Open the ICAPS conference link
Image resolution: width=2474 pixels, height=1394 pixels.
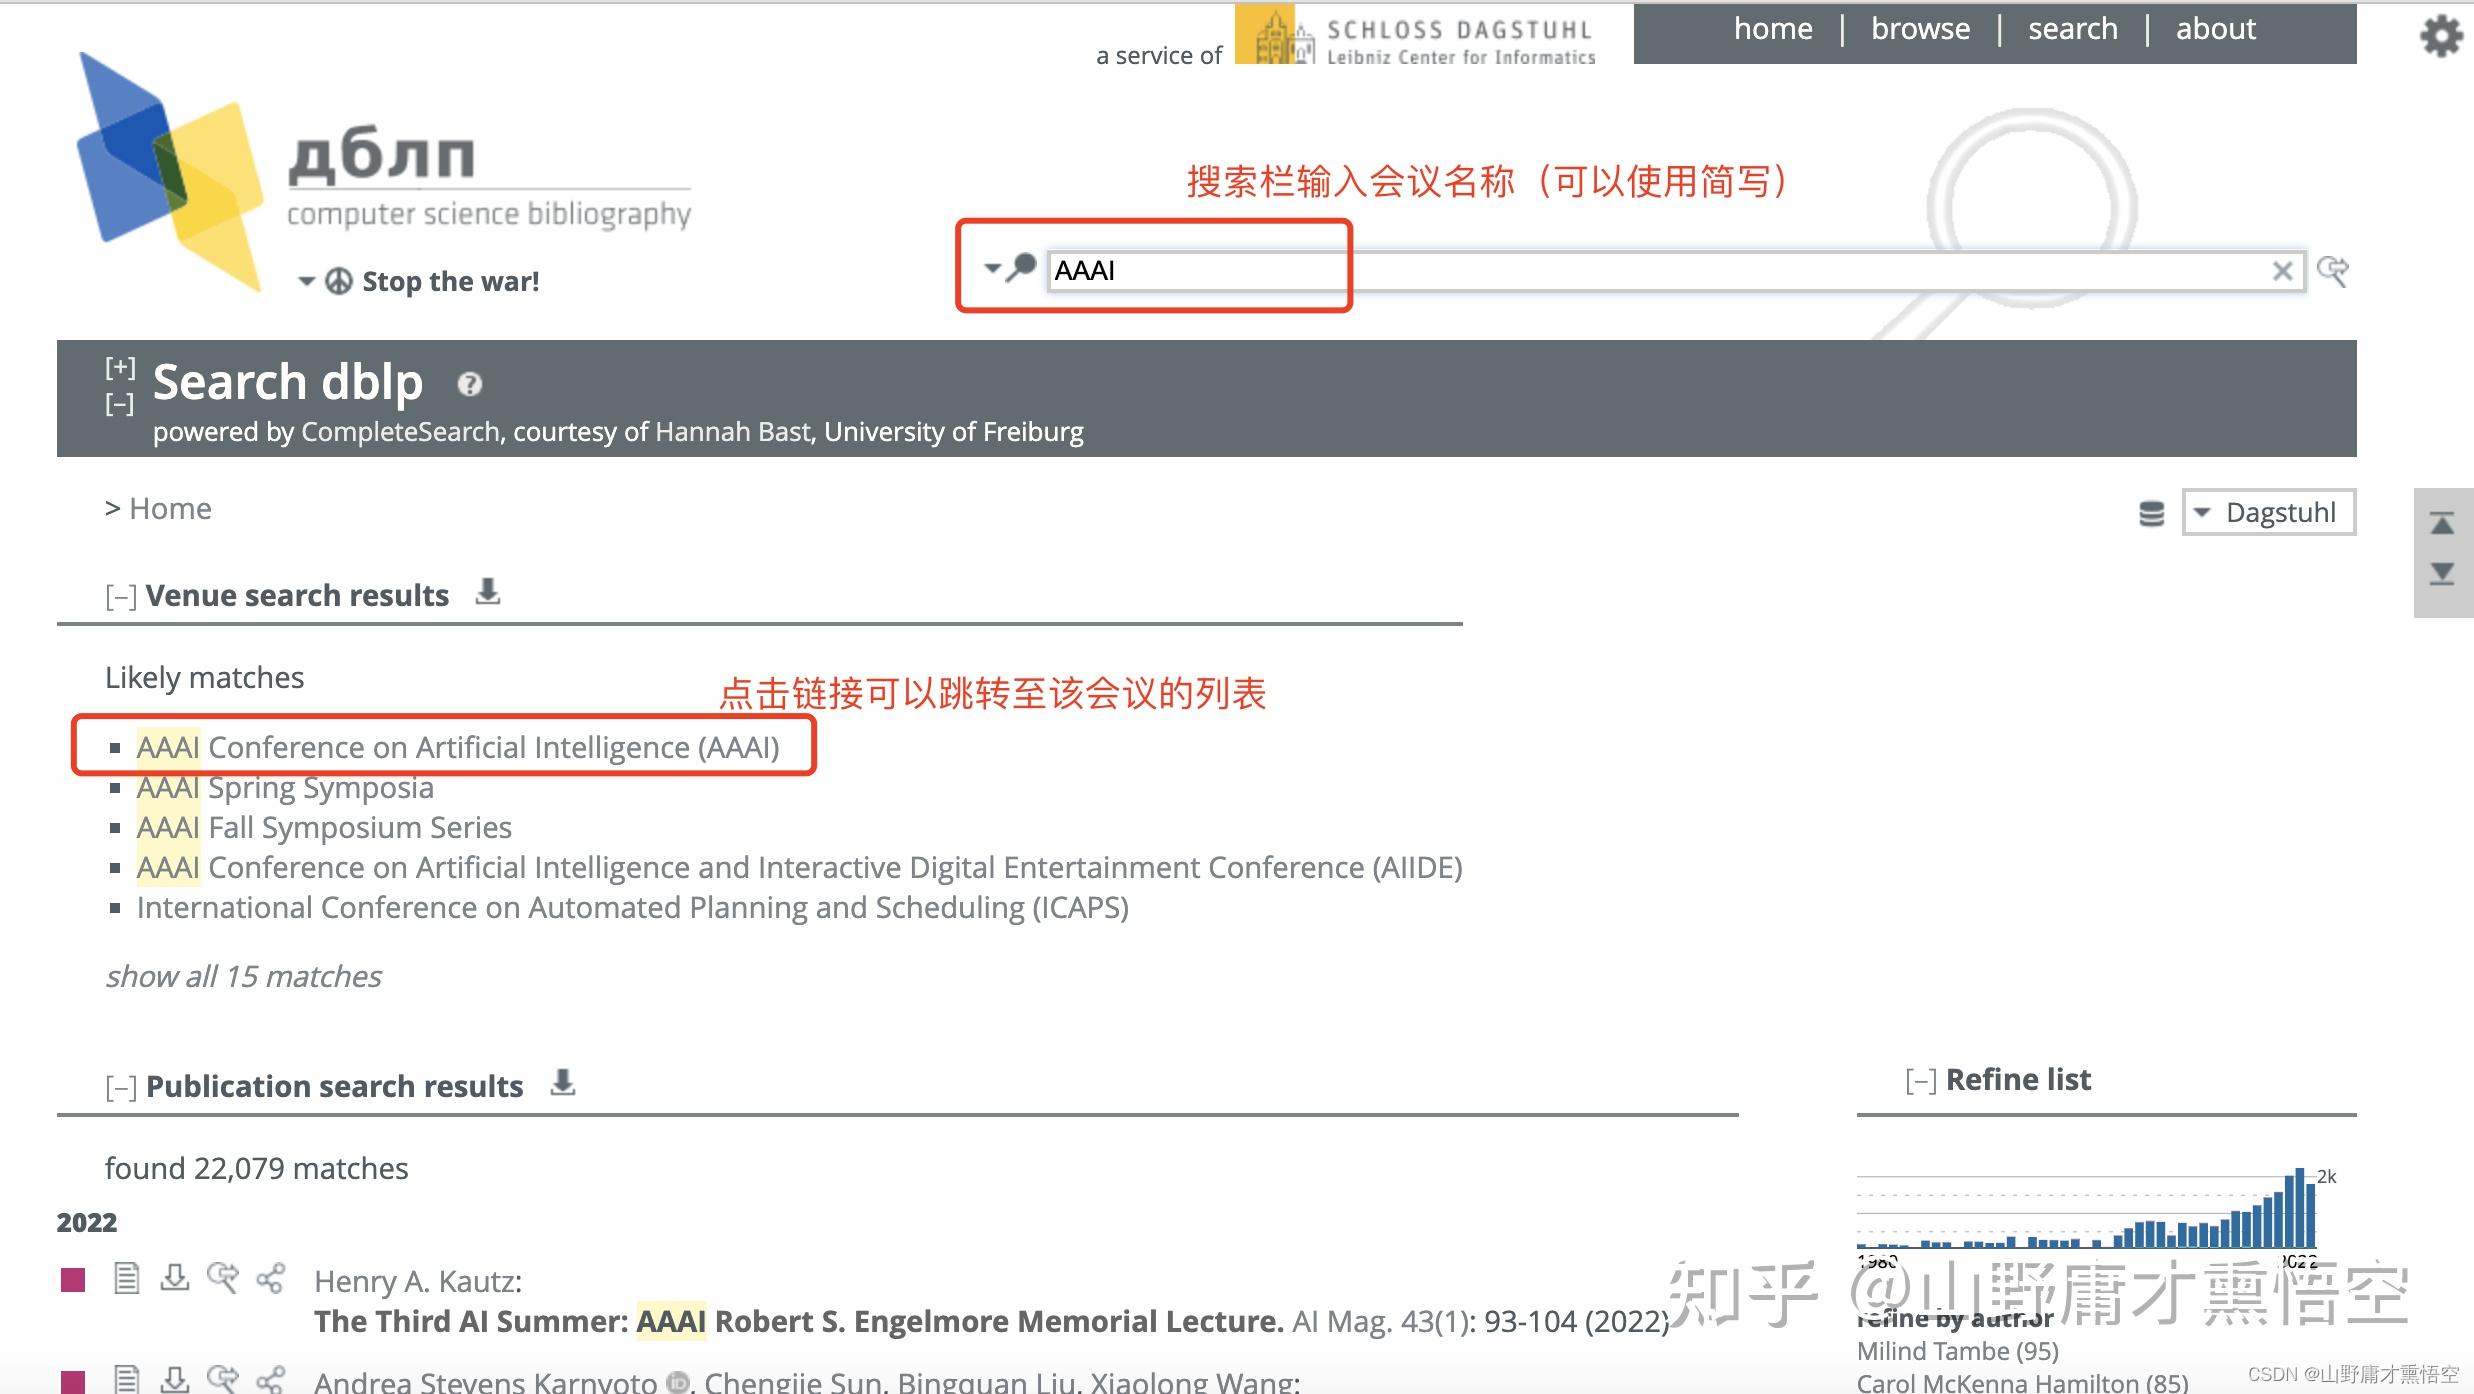[x=633, y=908]
